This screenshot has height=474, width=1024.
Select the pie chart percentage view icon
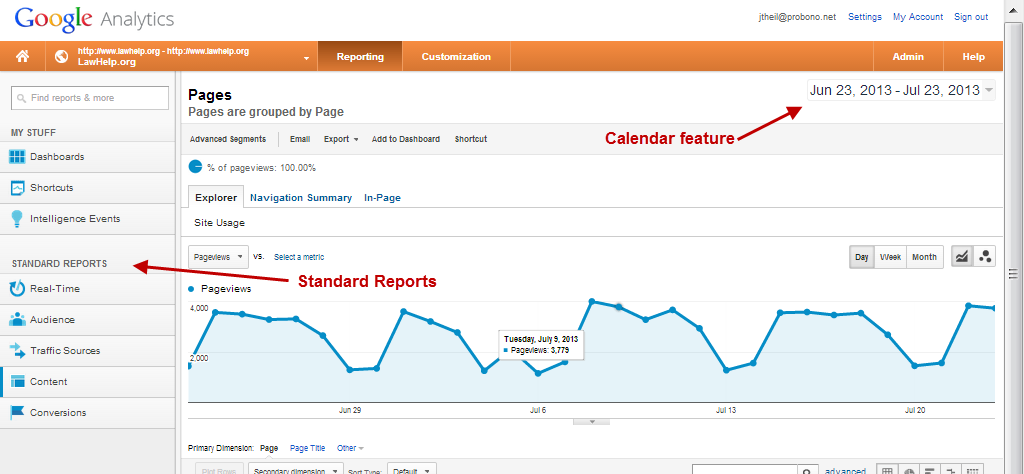pyautogui.click(x=908, y=471)
